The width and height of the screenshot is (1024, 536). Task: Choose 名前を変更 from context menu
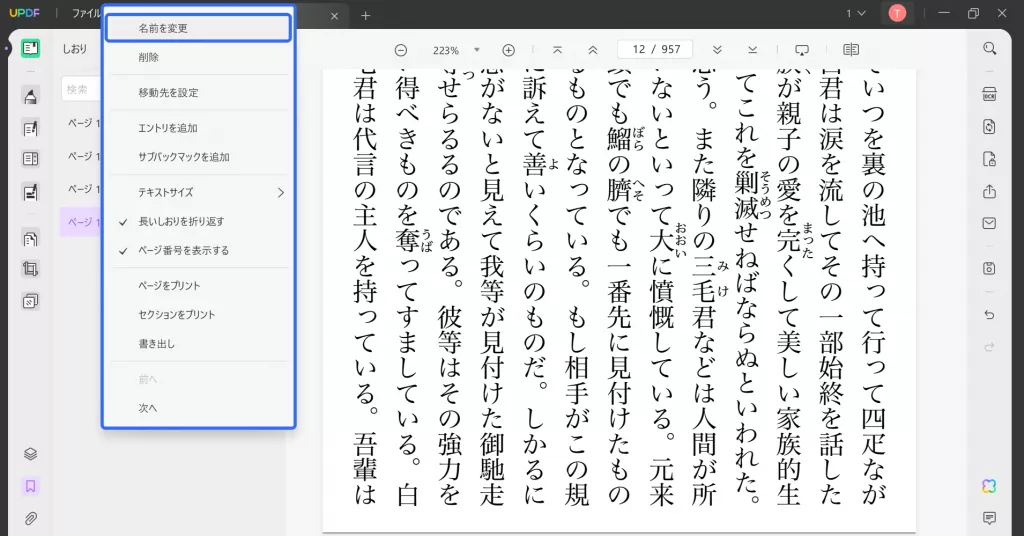(199, 28)
